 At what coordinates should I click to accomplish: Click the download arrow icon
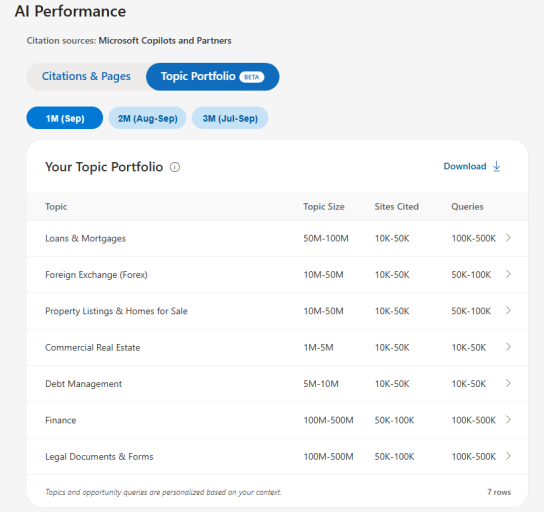point(497,167)
